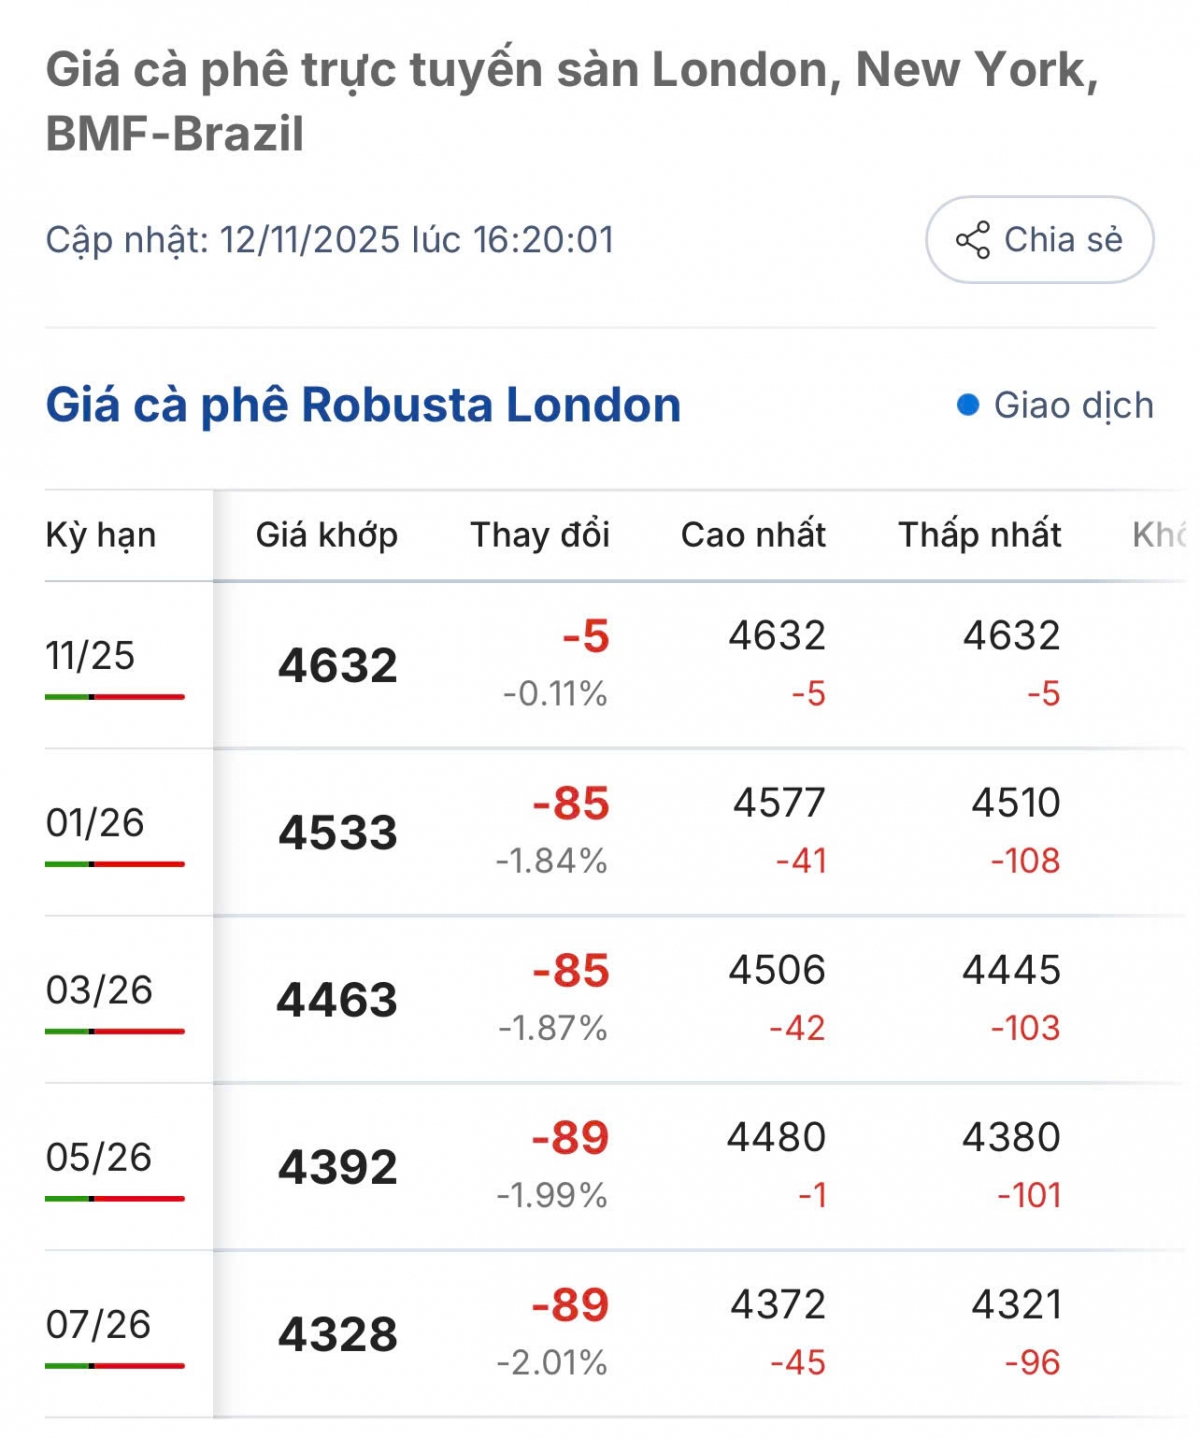
Task: Select the Kỳ hạn column header
Action: (x=101, y=535)
